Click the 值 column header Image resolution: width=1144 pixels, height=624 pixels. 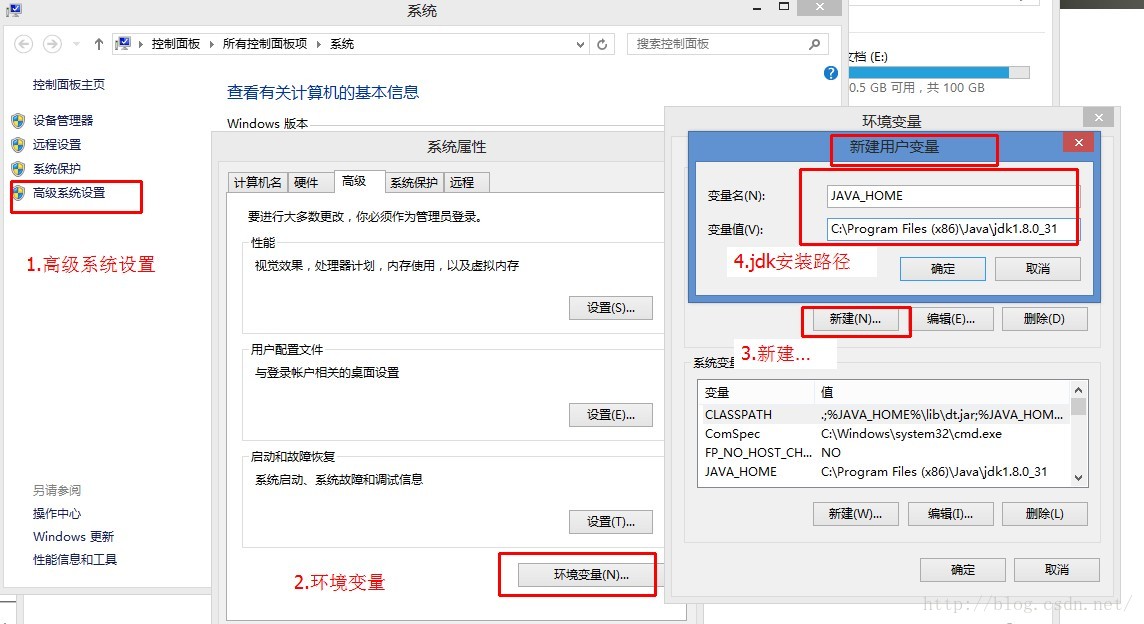coord(942,393)
